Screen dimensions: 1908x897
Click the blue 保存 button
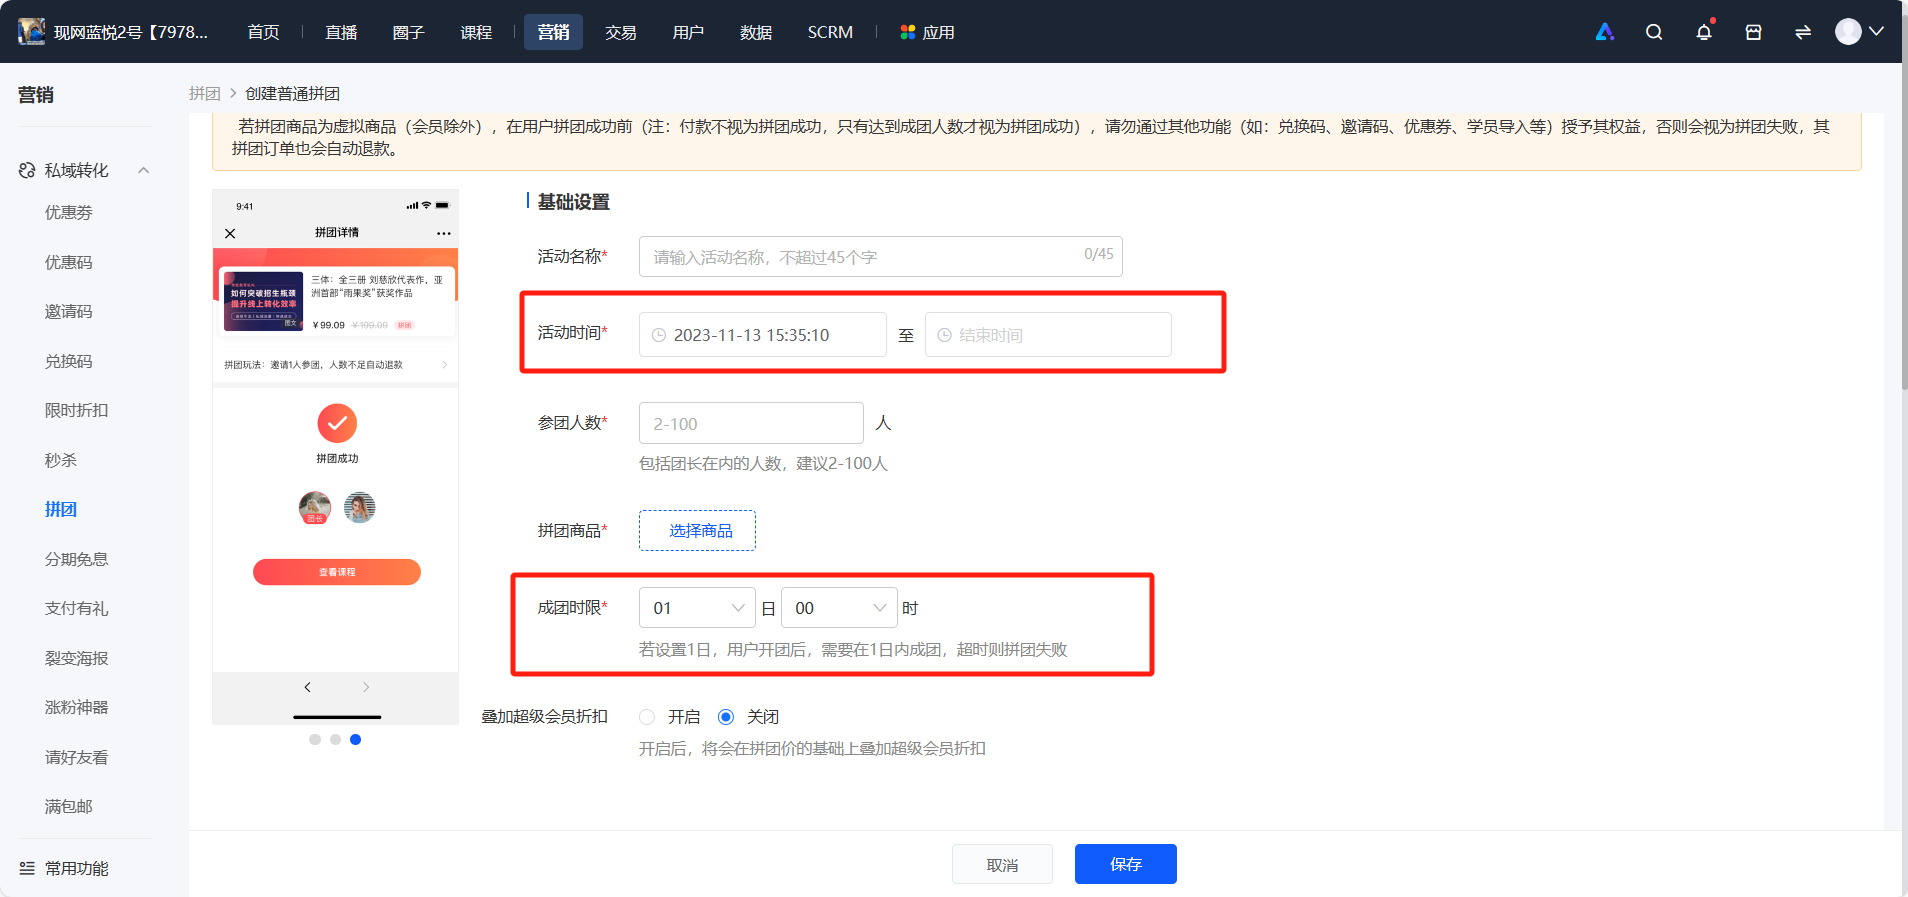pyautogui.click(x=1125, y=864)
